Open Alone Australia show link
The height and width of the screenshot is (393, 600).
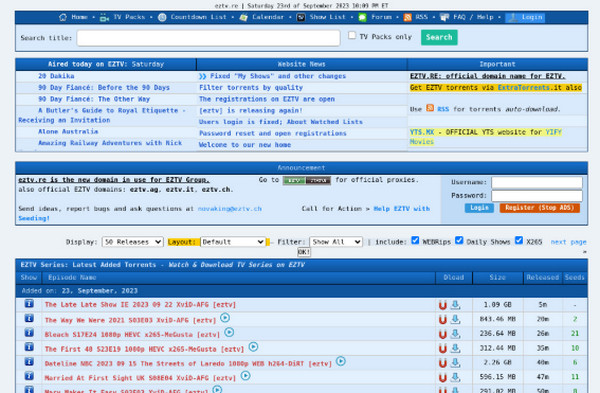(x=68, y=132)
